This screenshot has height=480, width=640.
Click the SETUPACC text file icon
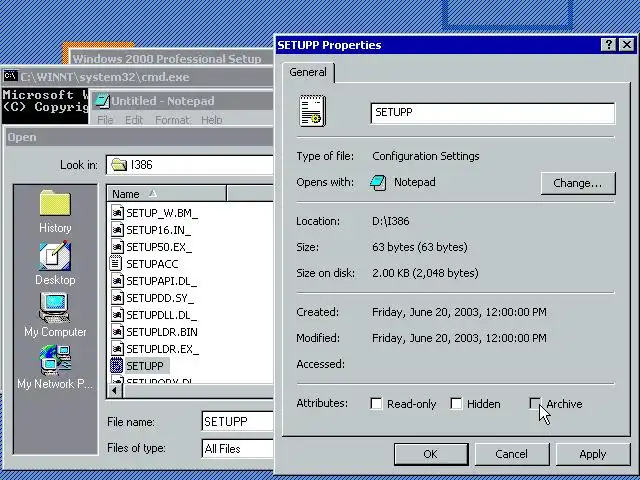coord(116,264)
